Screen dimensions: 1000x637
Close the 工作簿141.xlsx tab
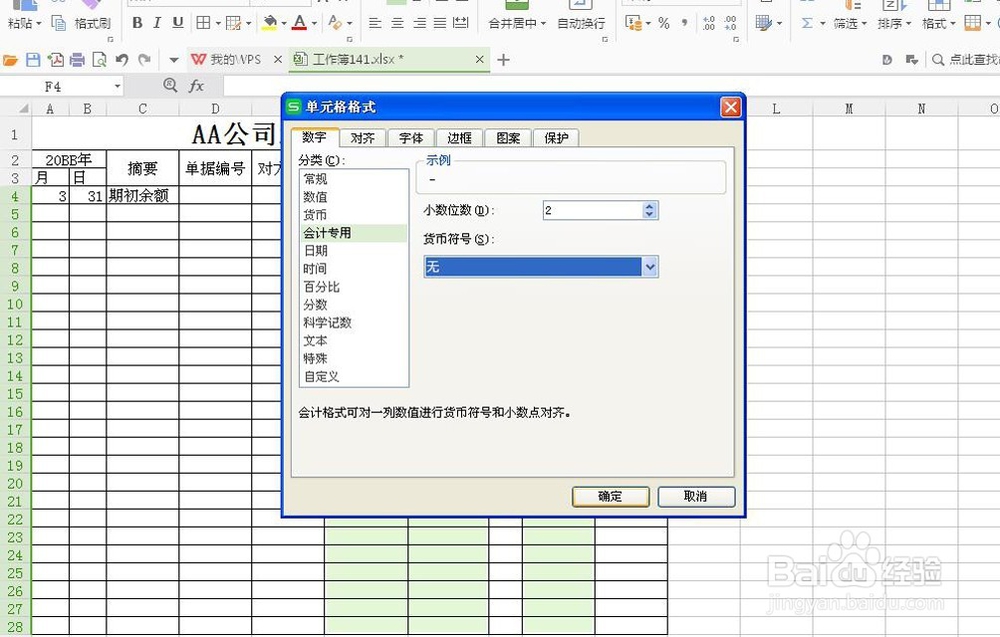pyautogui.click(x=480, y=59)
